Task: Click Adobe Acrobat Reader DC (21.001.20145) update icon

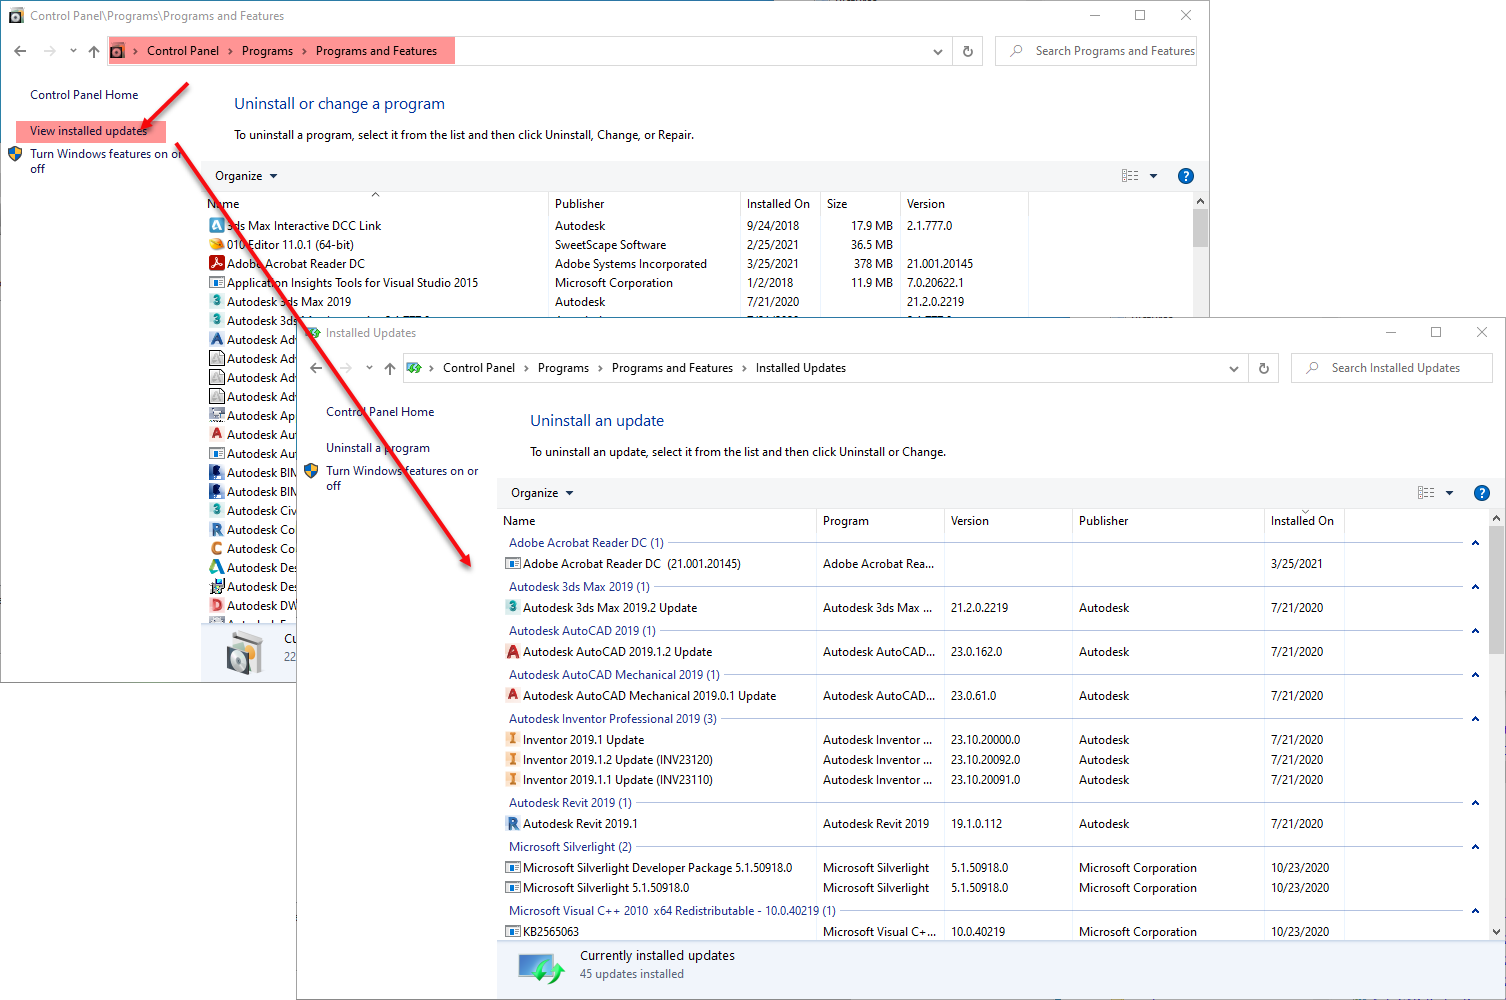Action: [x=513, y=563]
